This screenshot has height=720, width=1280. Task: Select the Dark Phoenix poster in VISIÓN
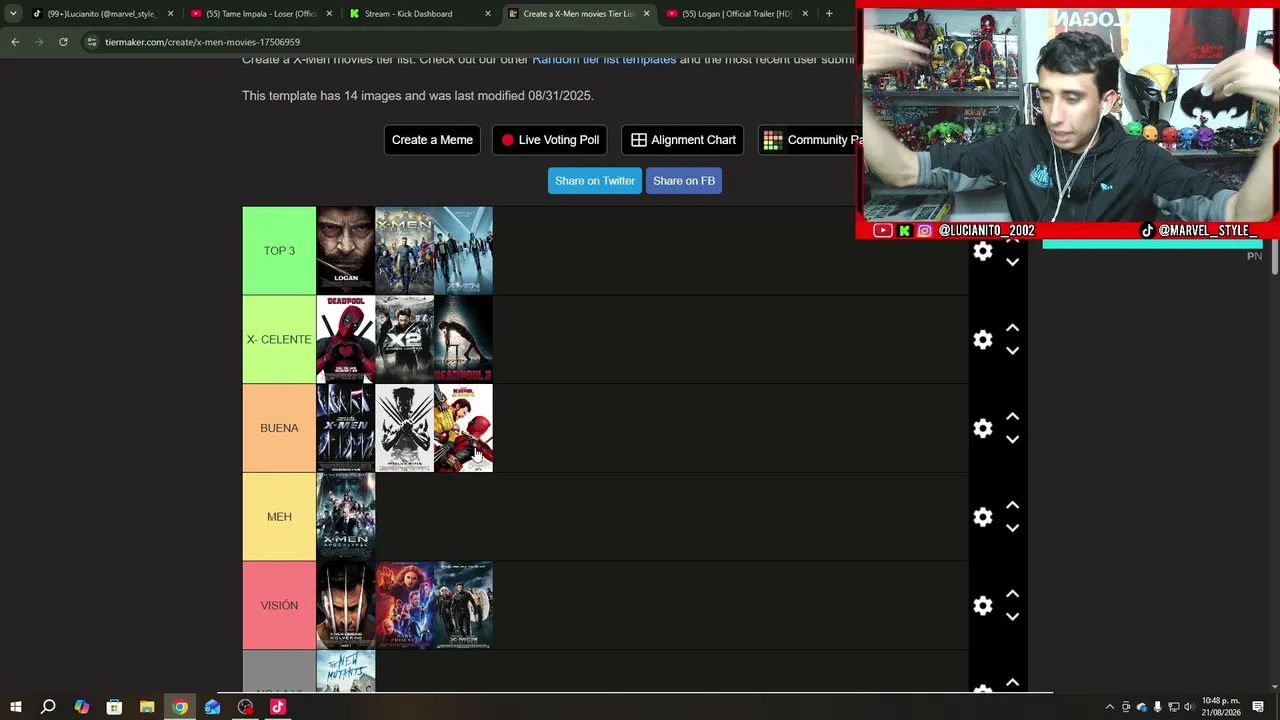[404, 606]
